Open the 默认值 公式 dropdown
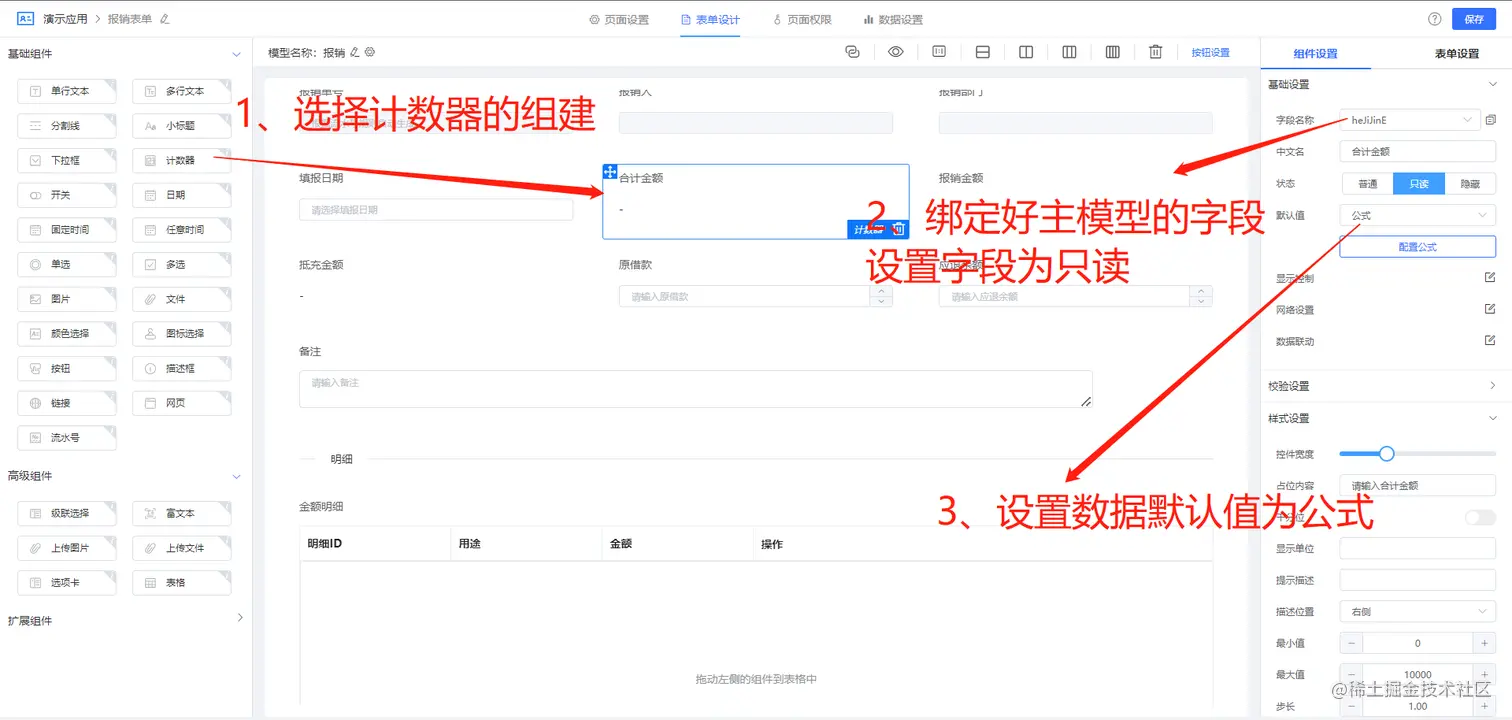The image size is (1512, 720). point(1418,215)
